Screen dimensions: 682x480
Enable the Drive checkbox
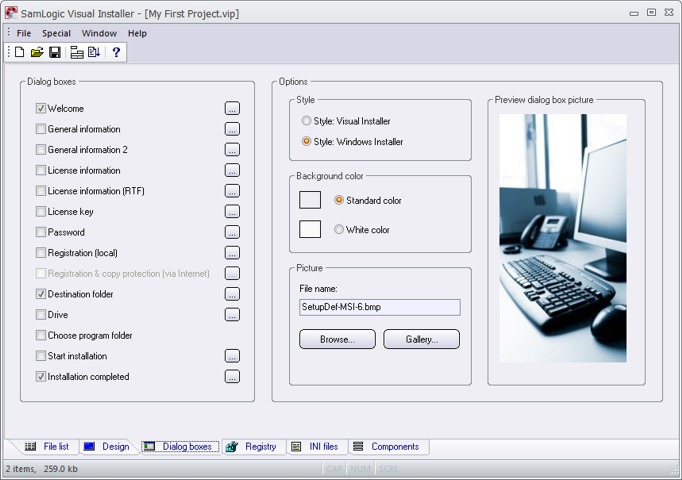point(40,315)
